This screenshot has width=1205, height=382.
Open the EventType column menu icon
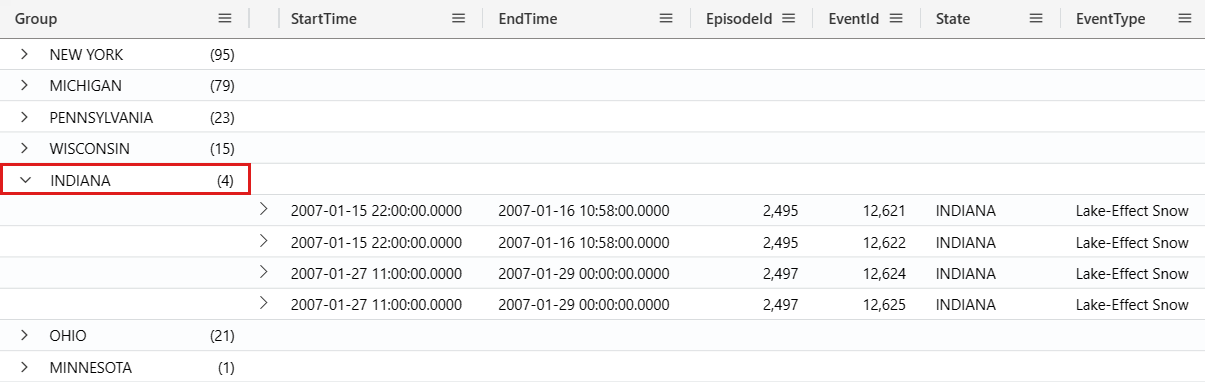pos(1184,19)
